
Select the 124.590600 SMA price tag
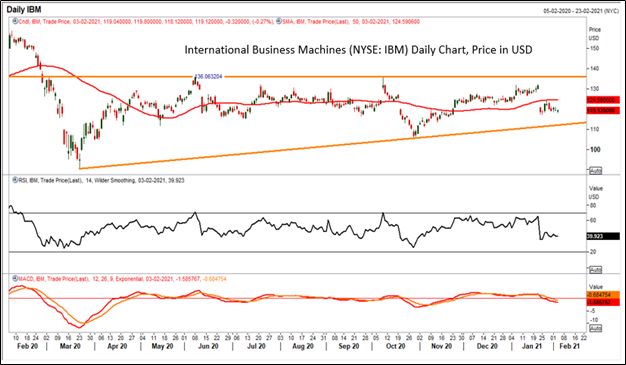(603, 100)
